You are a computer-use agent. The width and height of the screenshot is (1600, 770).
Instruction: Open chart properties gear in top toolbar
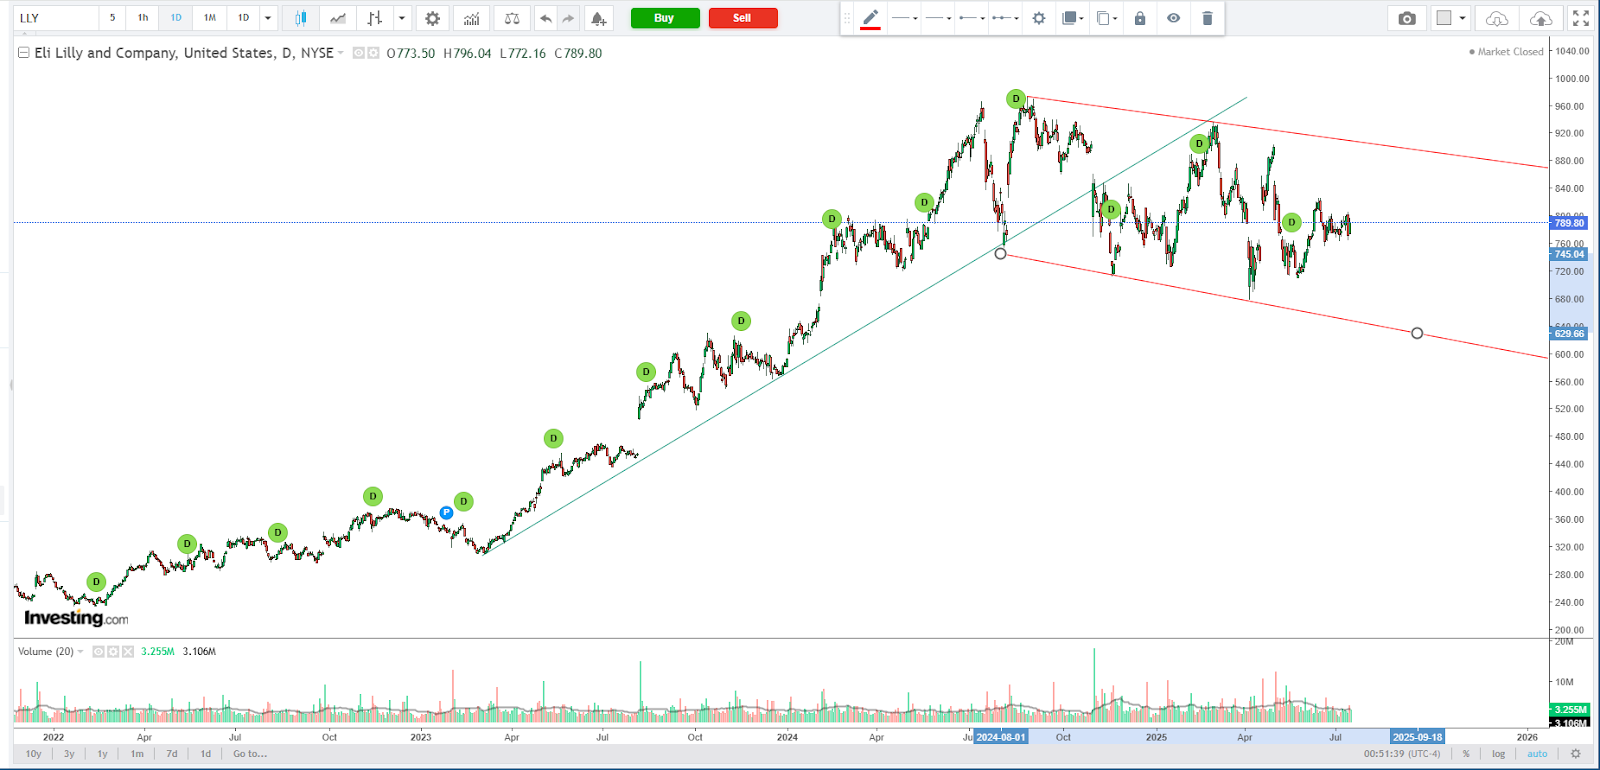point(432,18)
